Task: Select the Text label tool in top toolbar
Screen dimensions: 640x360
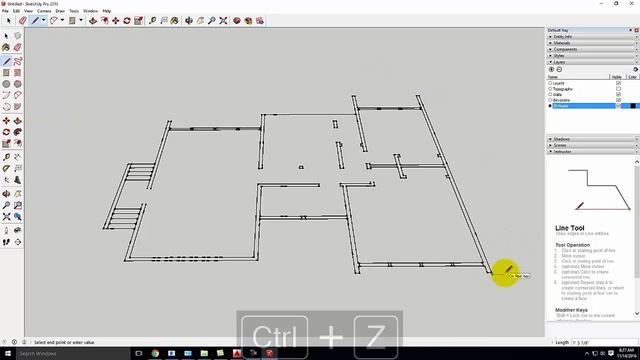Action: pos(164,20)
